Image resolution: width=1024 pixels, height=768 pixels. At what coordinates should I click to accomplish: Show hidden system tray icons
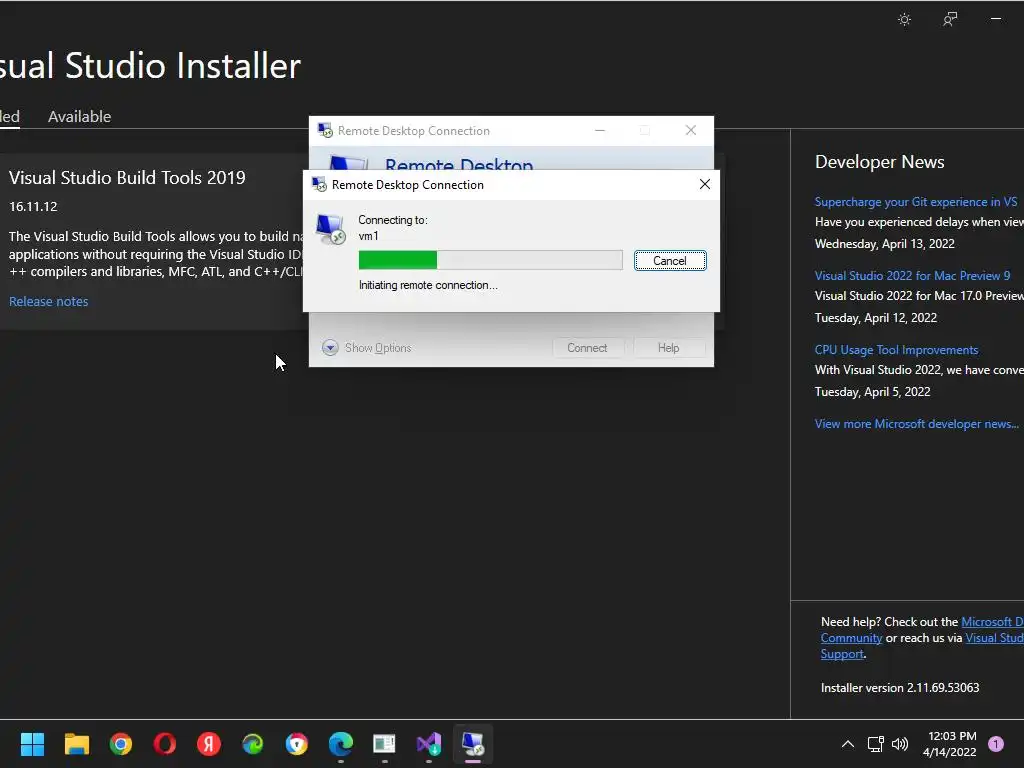(848, 744)
